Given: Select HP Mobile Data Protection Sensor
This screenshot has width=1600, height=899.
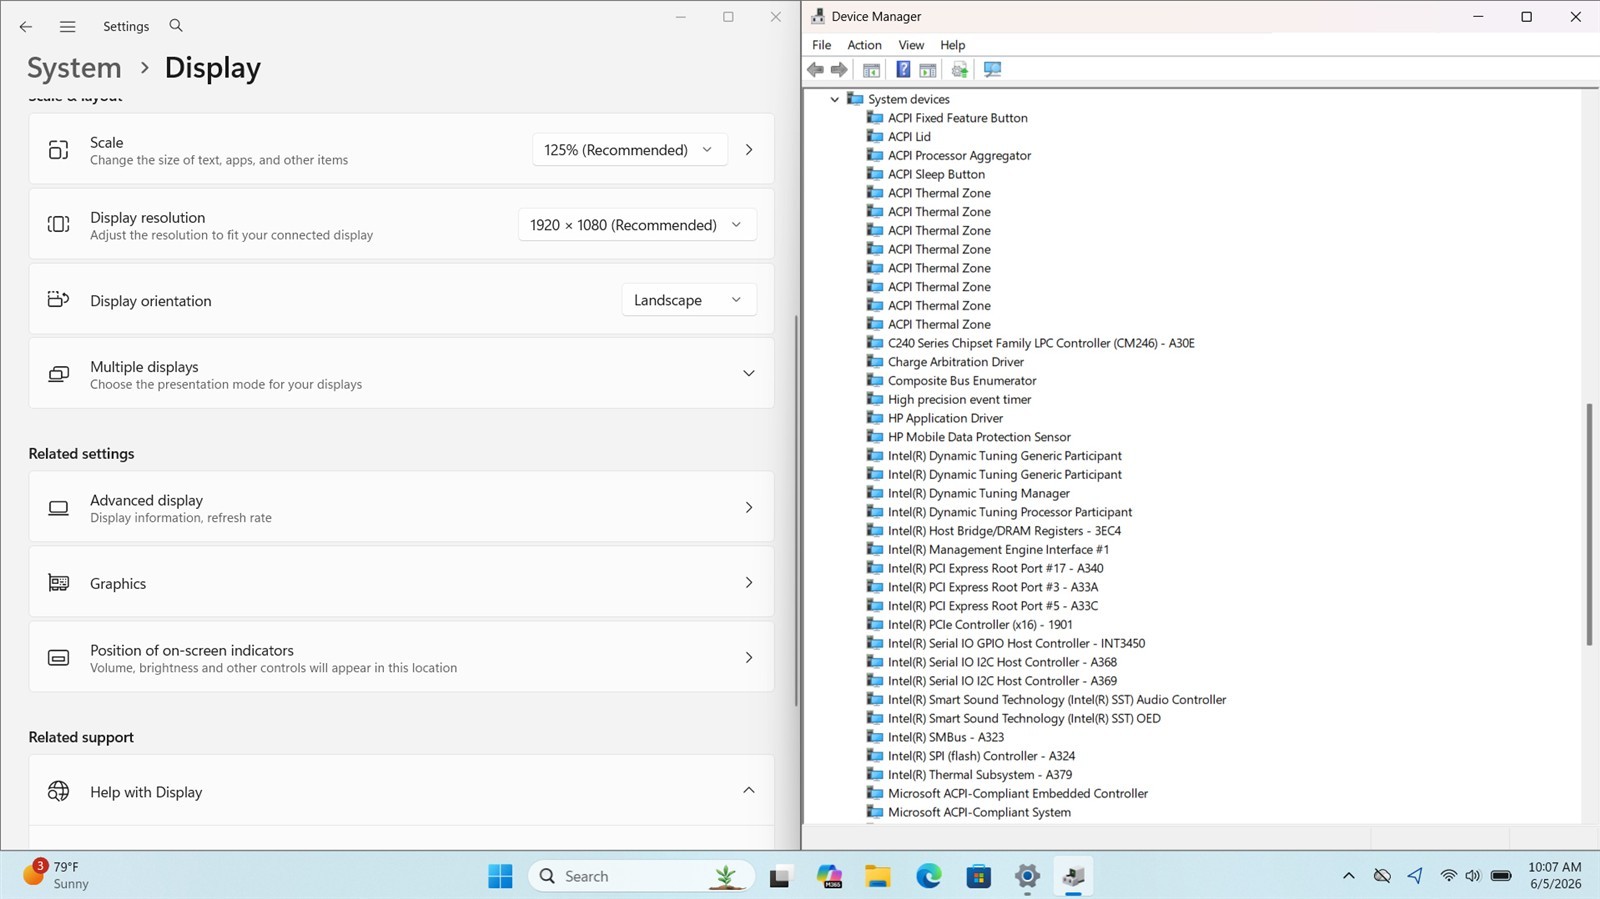Looking at the screenshot, I should click(979, 437).
